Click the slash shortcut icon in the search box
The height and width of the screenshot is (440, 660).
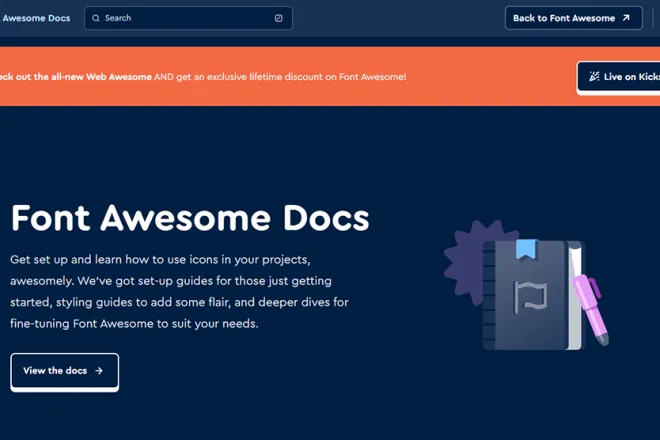[279, 18]
